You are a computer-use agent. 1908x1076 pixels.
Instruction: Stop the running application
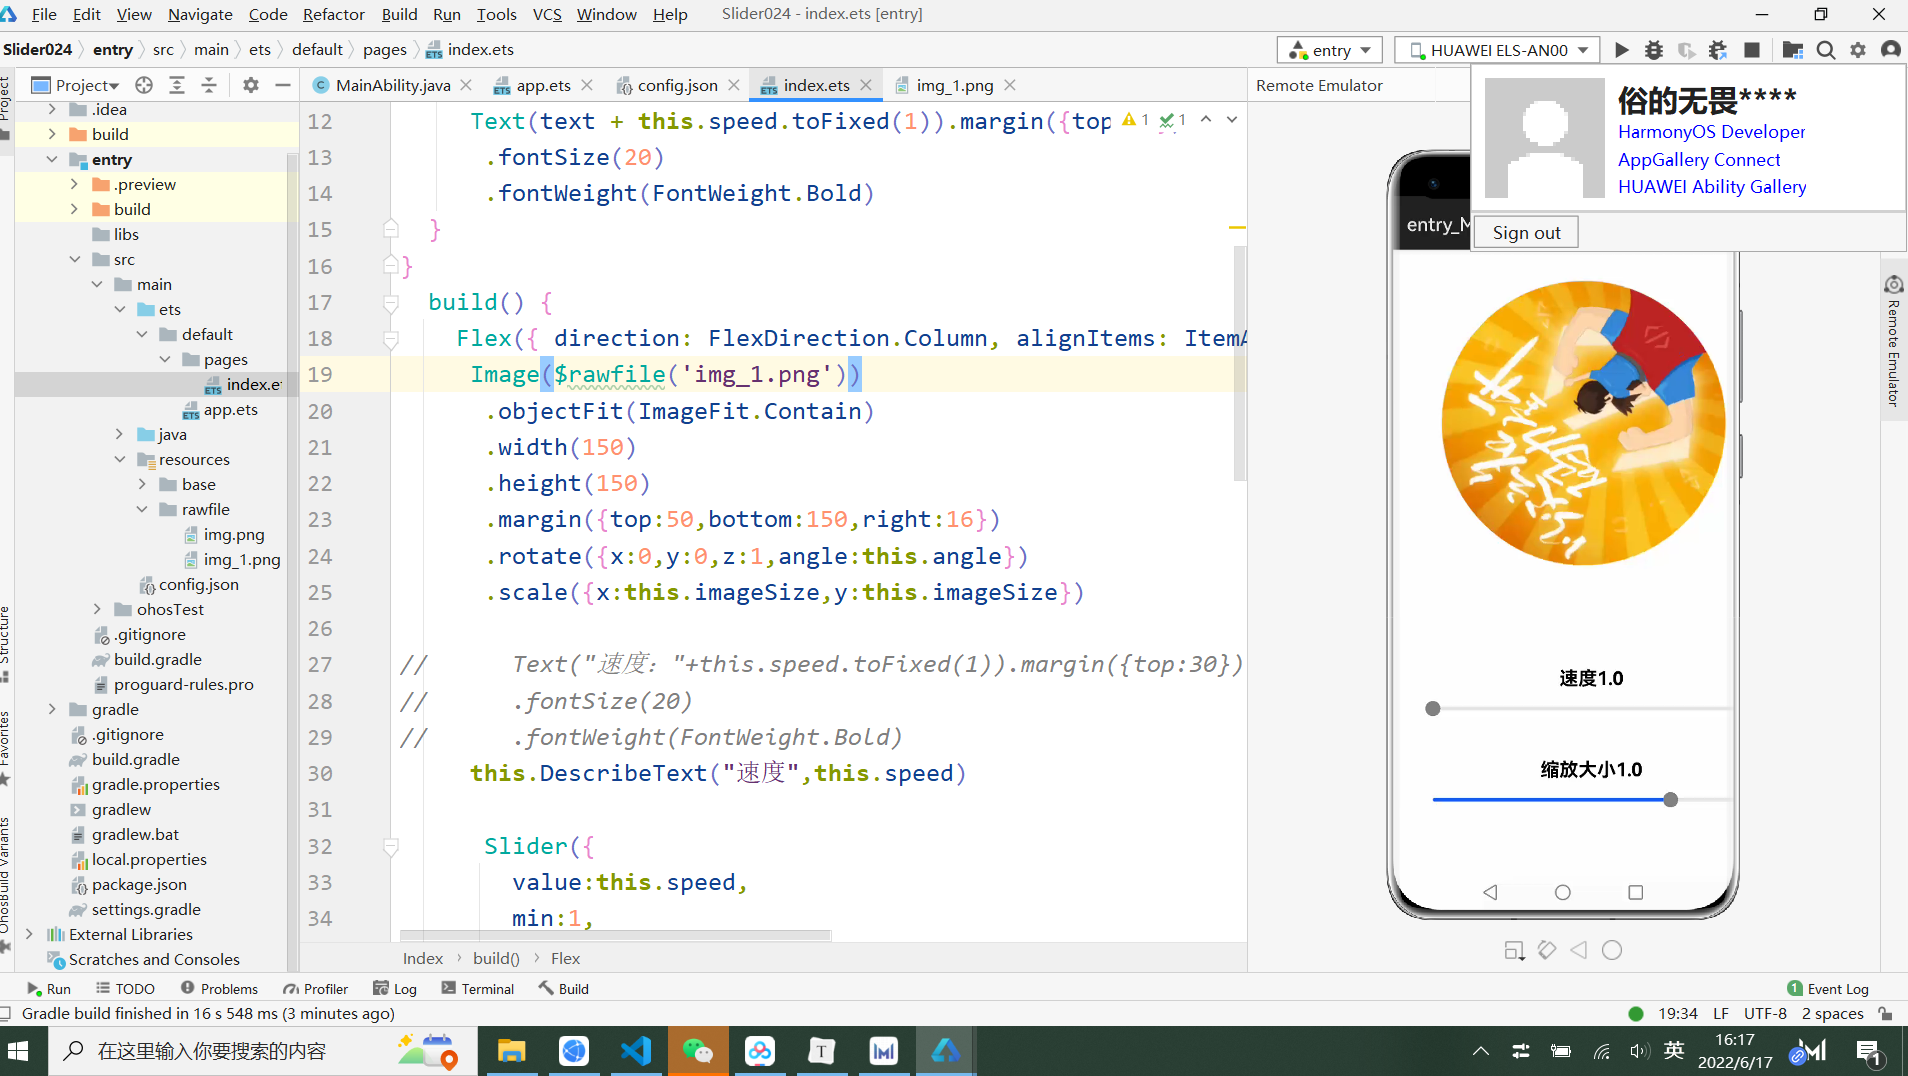tap(1752, 50)
